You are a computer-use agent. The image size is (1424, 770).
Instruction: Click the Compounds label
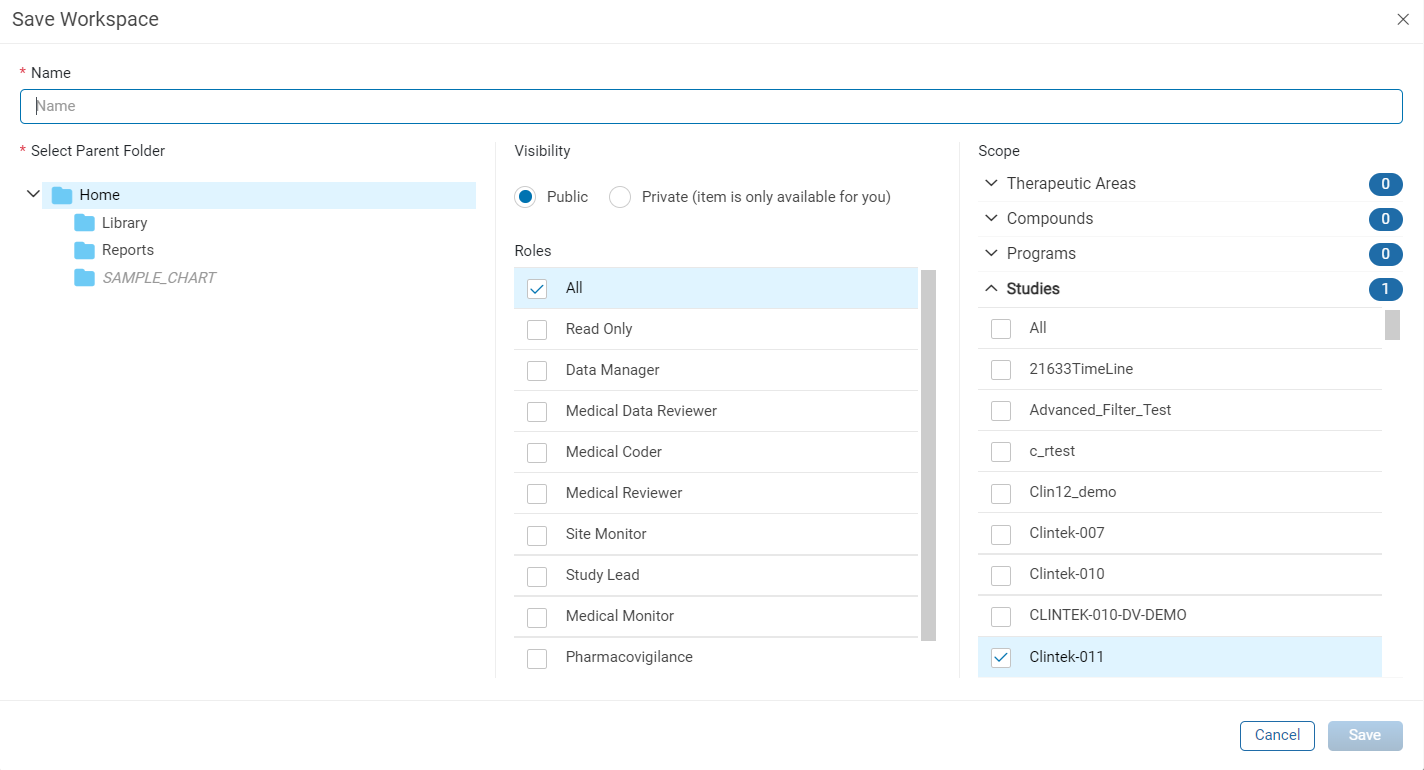pyautogui.click(x=1050, y=218)
